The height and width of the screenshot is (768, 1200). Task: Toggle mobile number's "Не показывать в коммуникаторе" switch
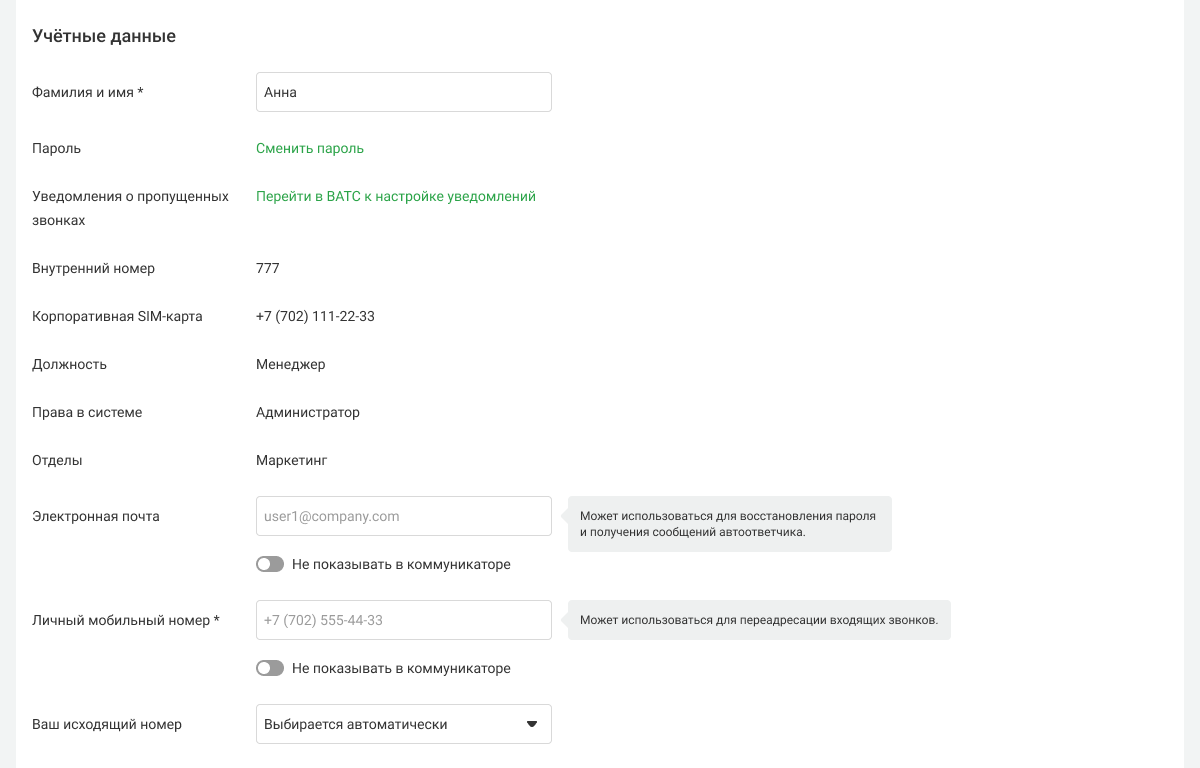270,668
